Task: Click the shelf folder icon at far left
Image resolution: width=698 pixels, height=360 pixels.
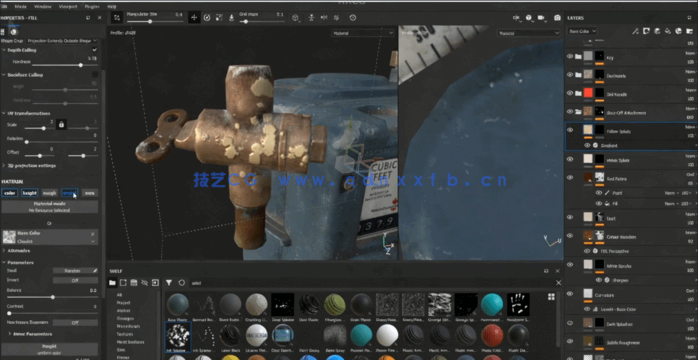Action: (112, 283)
